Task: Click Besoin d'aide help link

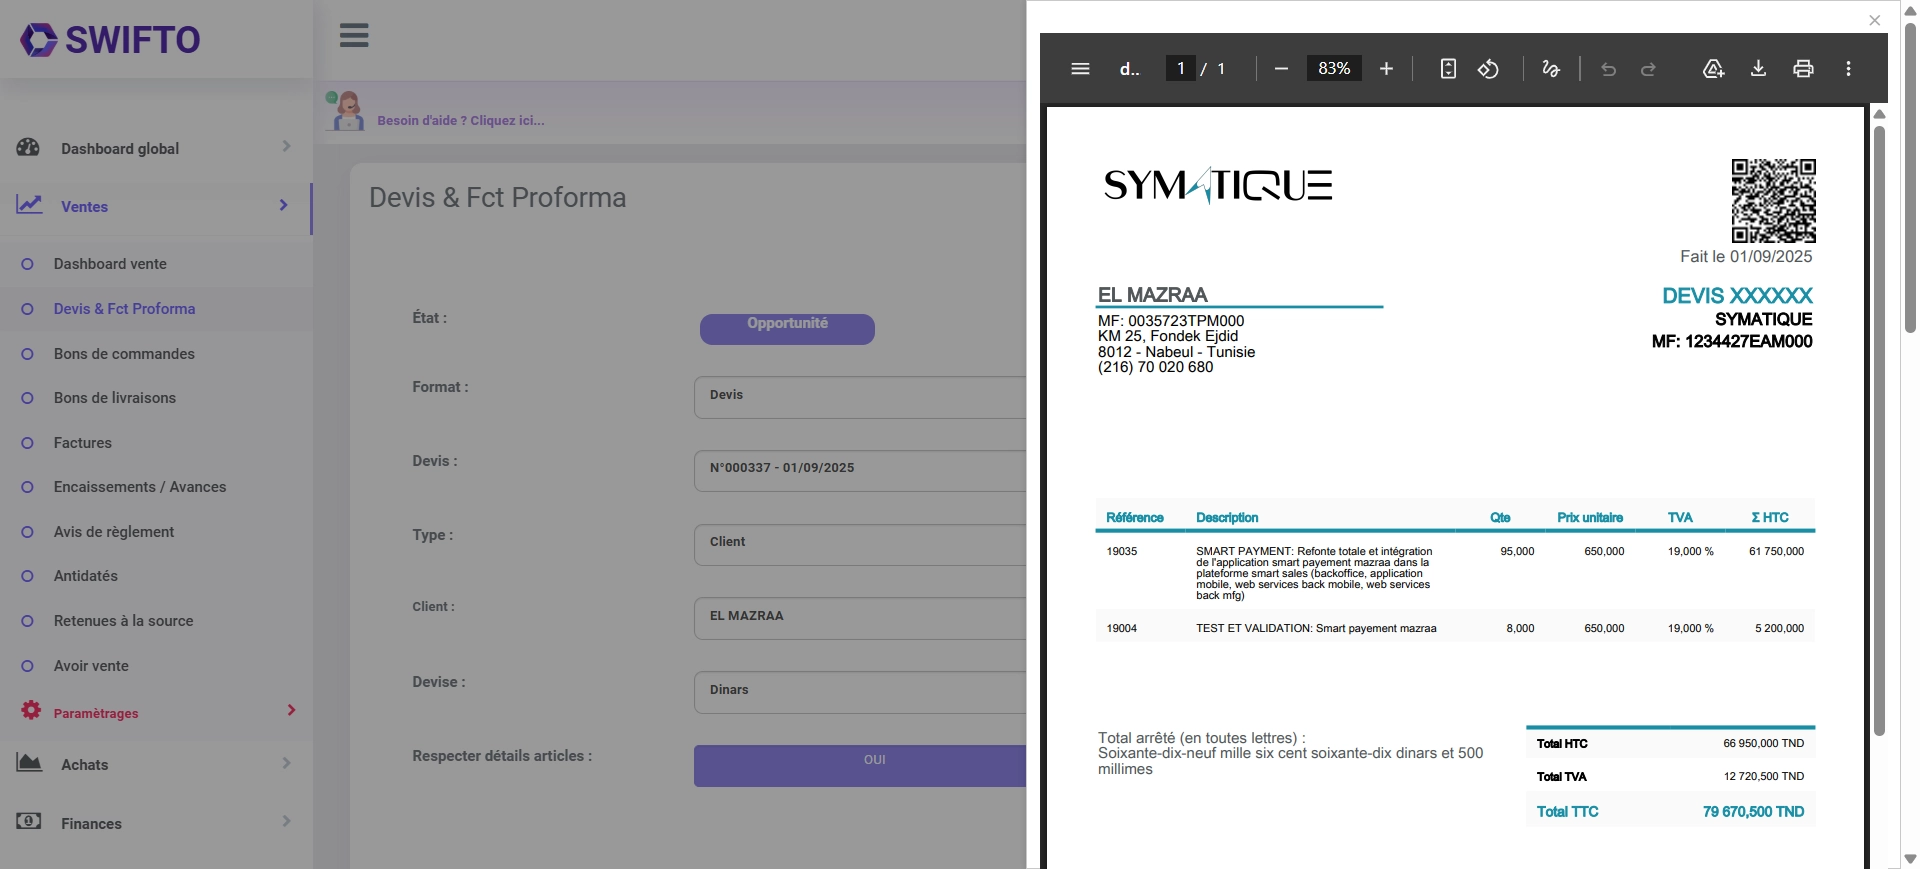Action: 461,121
